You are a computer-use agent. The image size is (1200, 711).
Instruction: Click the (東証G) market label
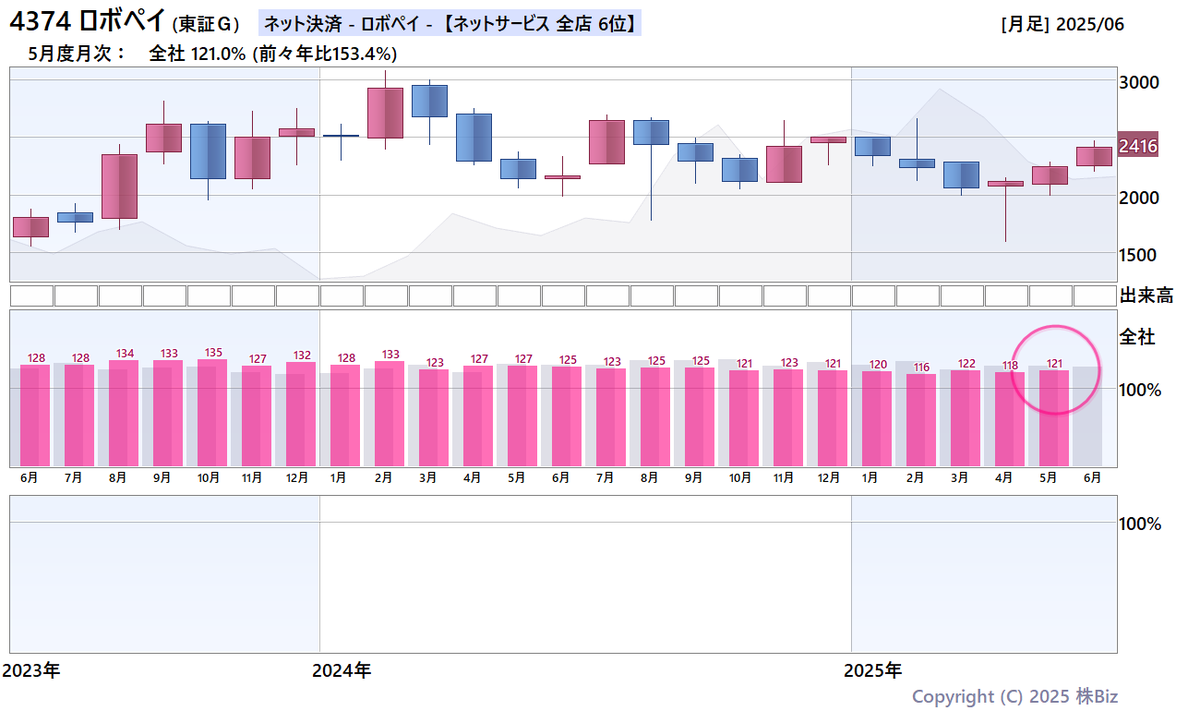(x=205, y=25)
